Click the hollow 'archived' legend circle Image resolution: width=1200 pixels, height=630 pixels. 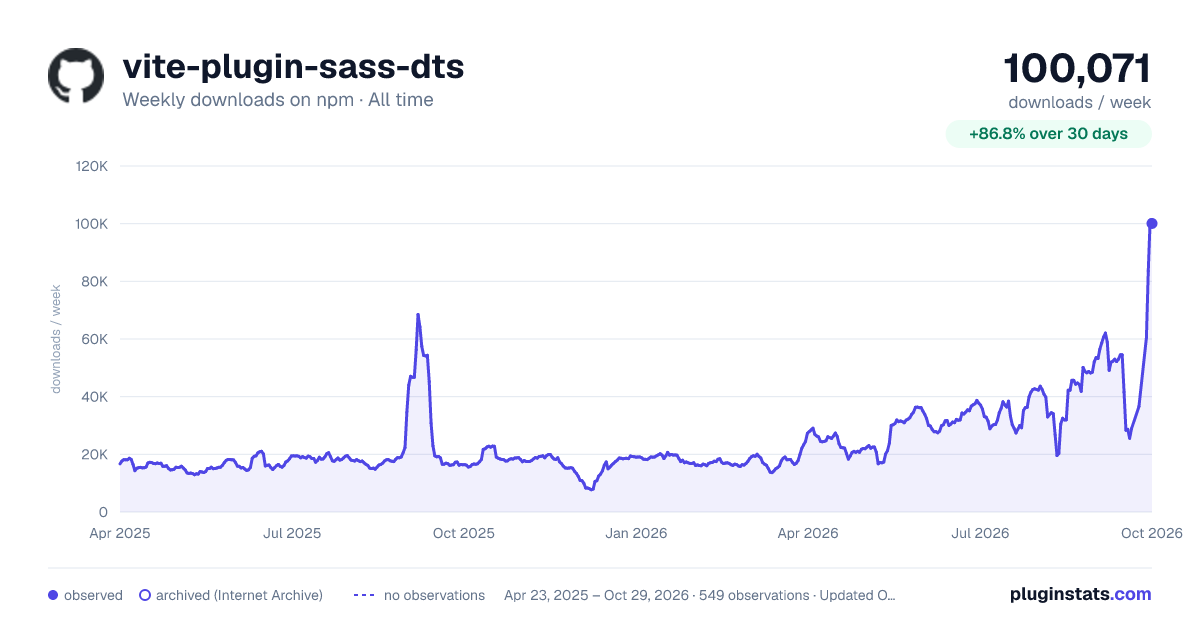[145, 595]
